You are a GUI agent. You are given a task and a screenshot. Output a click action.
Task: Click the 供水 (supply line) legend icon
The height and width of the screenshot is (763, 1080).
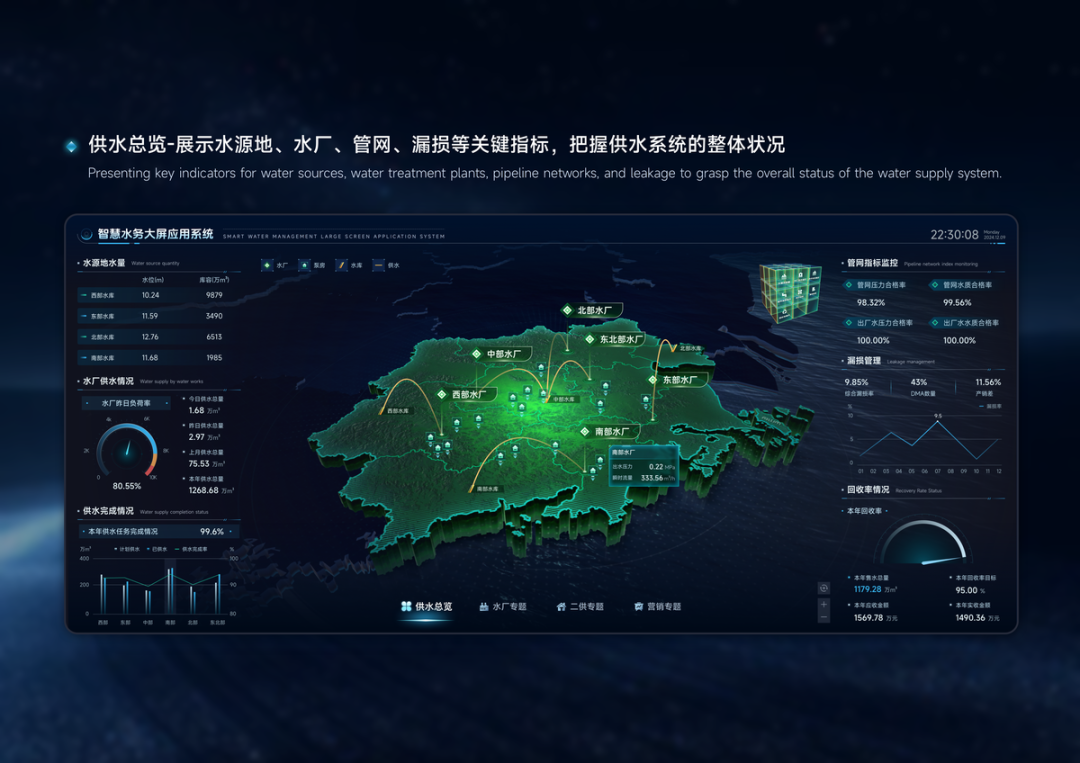[x=379, y=265]
